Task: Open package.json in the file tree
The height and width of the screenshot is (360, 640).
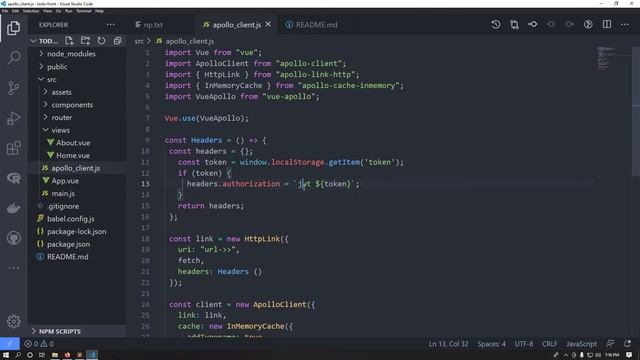Action: coord(77,244)
